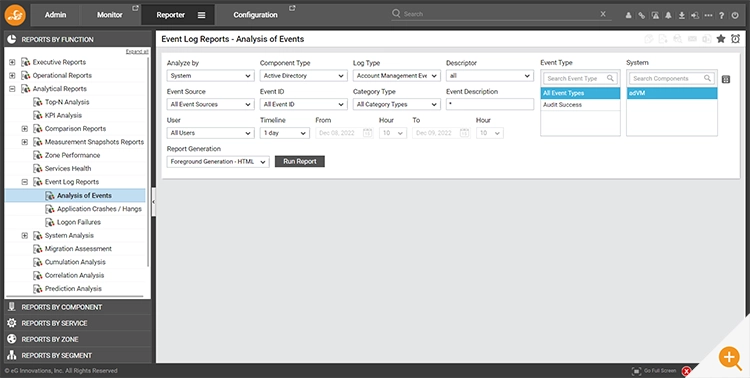Click Go Full Screen icon

click(637, 371)
